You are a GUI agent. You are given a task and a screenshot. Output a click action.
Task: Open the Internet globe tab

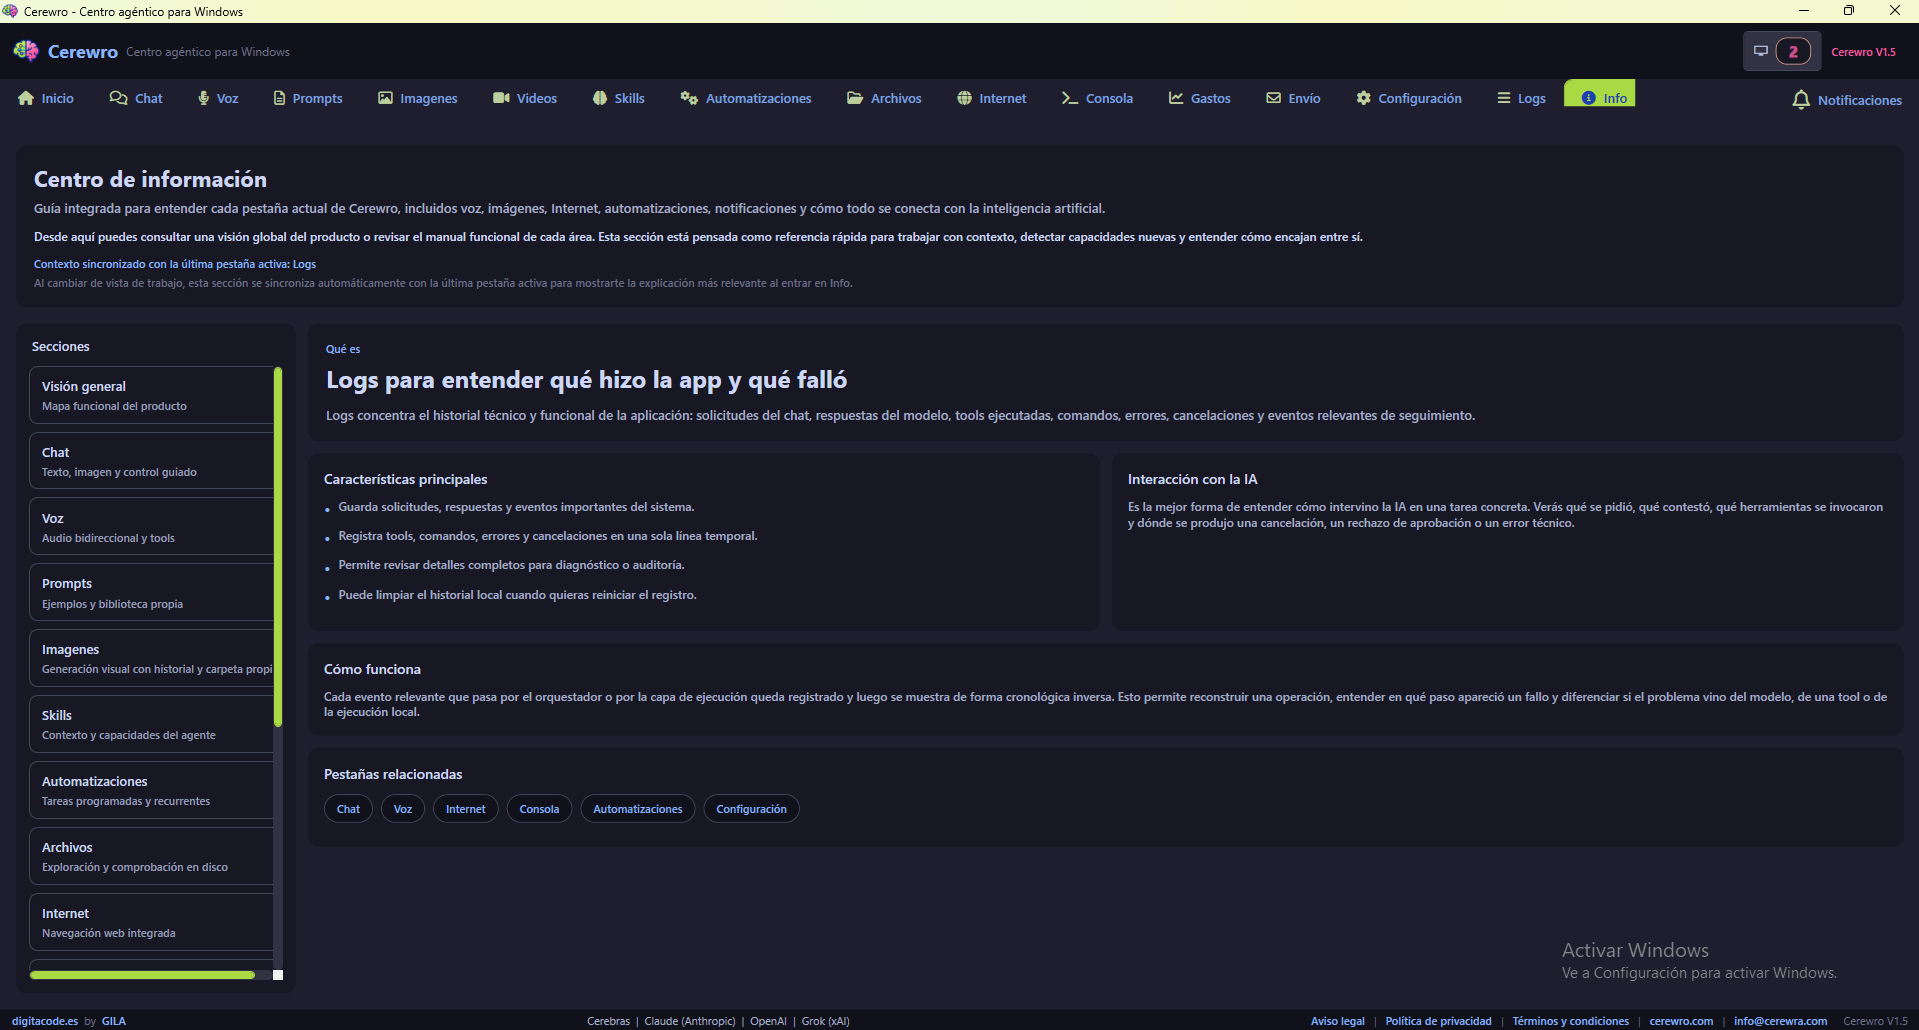coord(991,98)
